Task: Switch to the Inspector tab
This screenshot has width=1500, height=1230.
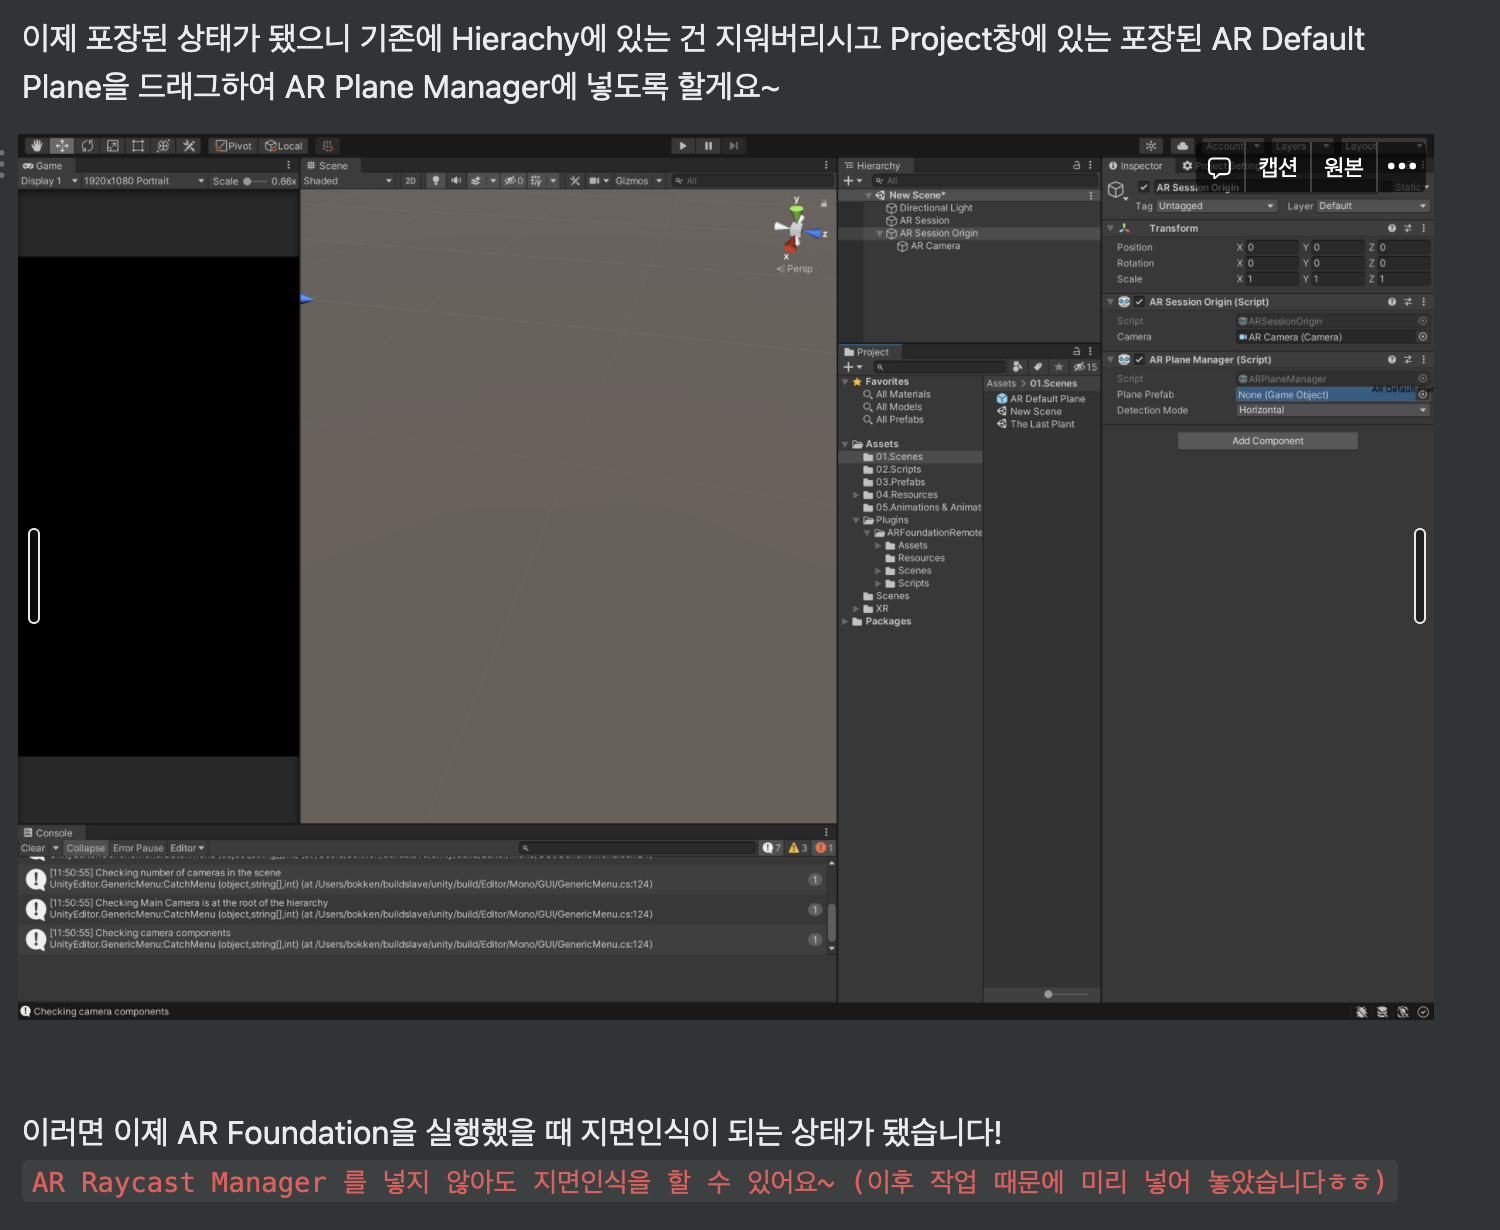Action: click(1136, 166)
